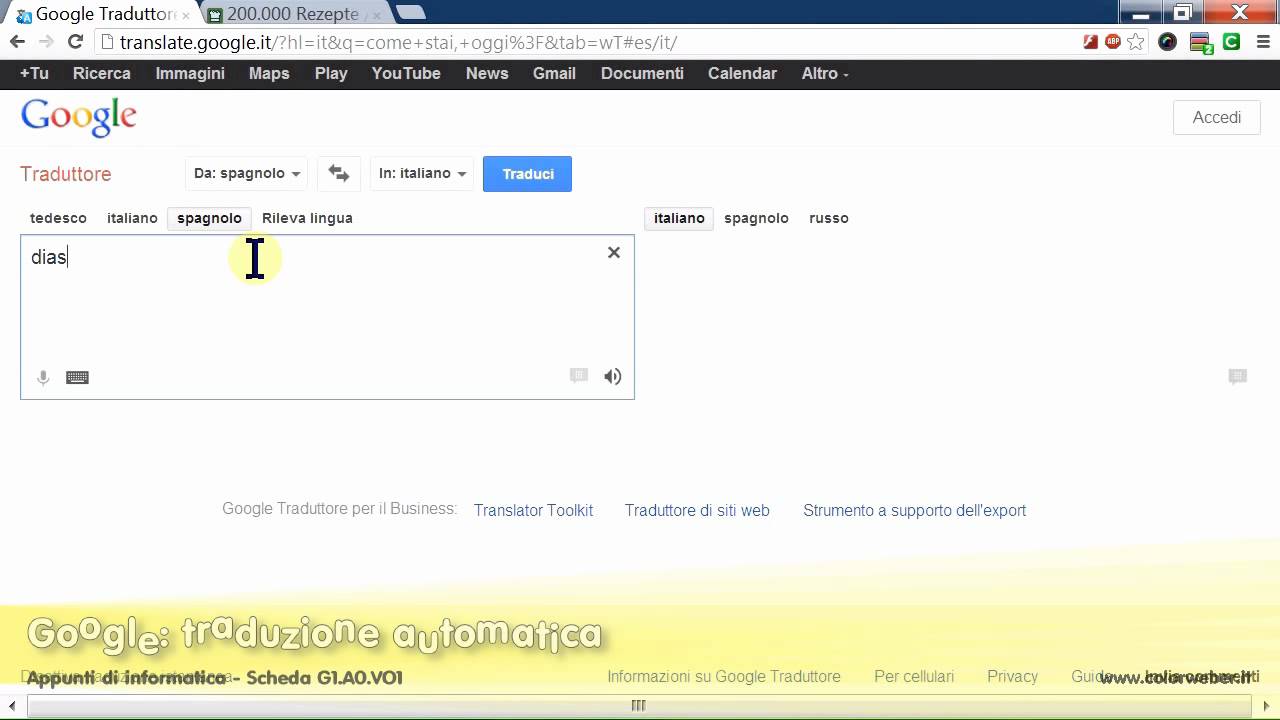The width and height of the screenshot is (1280, 720).
Task: Open Strumento a supporto dell'export link
Action: [914, 510]
